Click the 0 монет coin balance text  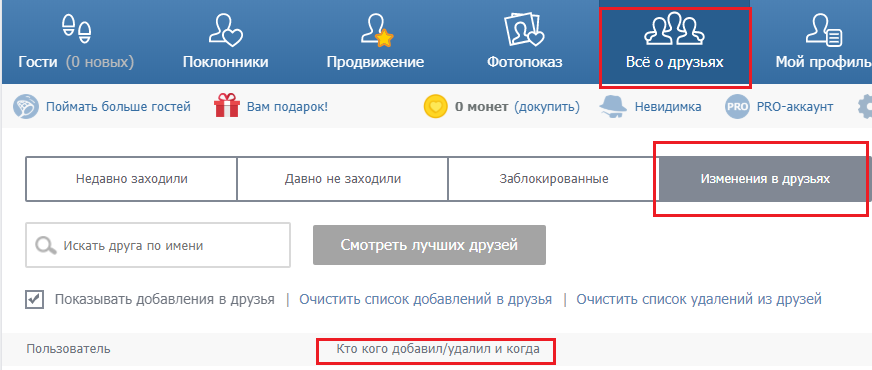[x=481, y=106]
